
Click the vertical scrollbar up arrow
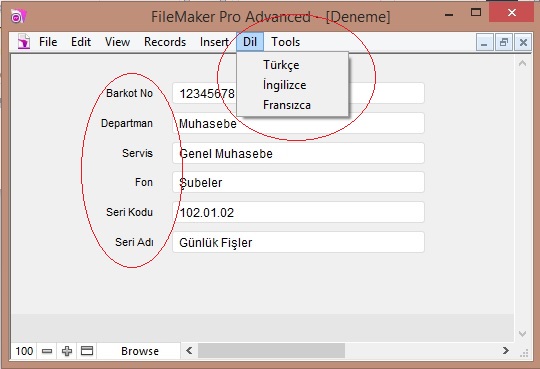pos(522,63)
